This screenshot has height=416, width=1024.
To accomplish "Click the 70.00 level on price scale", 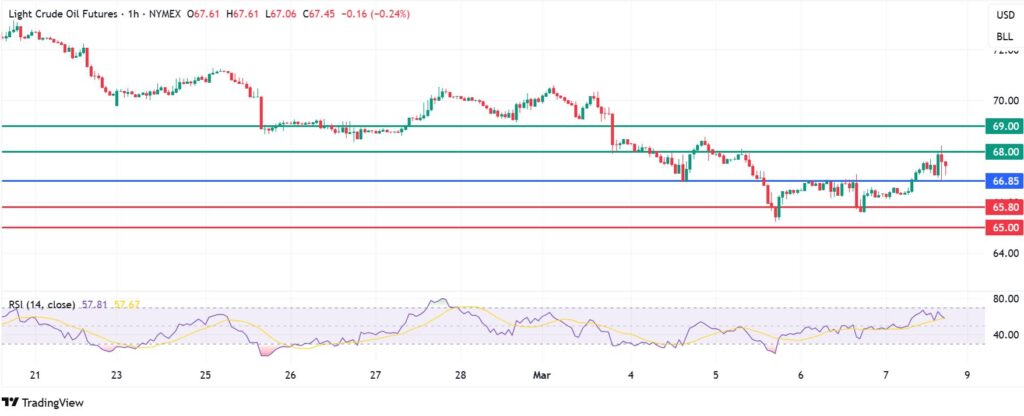I will click(x=1003, y=101).
